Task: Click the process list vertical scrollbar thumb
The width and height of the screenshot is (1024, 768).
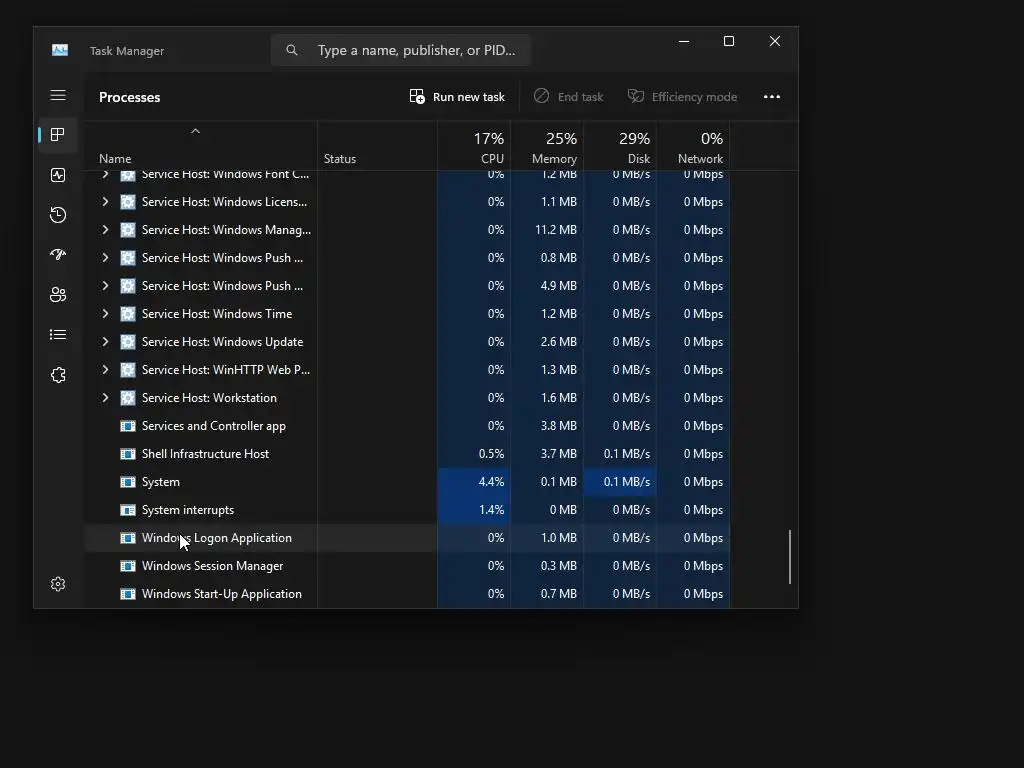Action: [790, 556]
